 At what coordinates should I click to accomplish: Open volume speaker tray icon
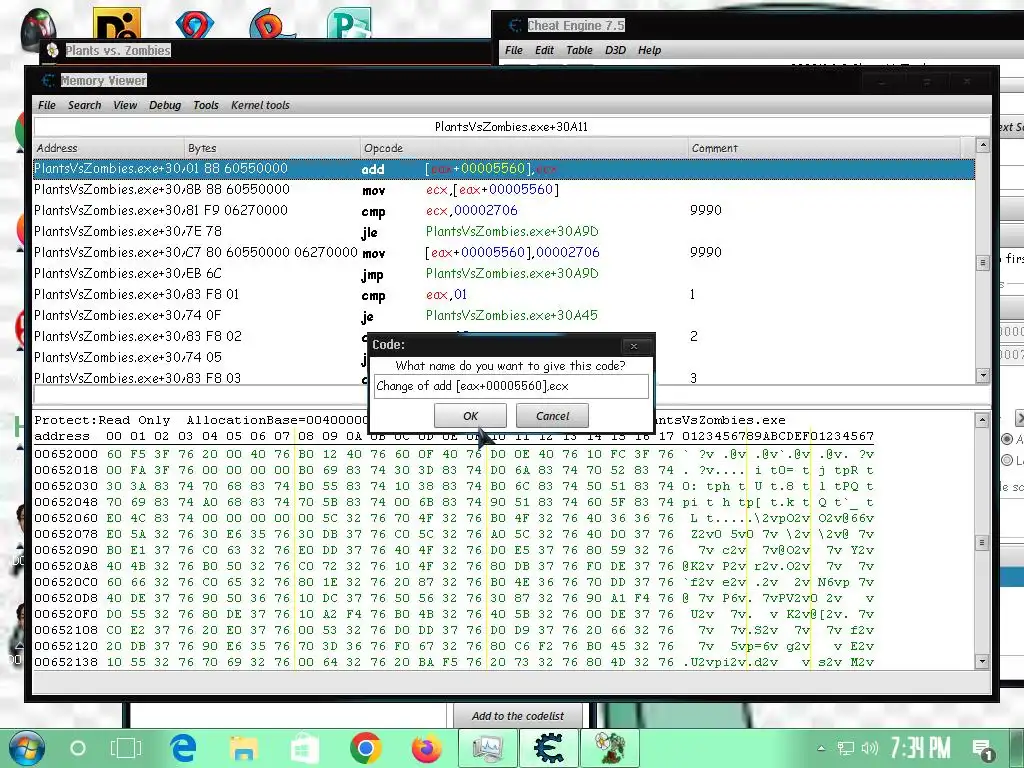pos(869,748)
